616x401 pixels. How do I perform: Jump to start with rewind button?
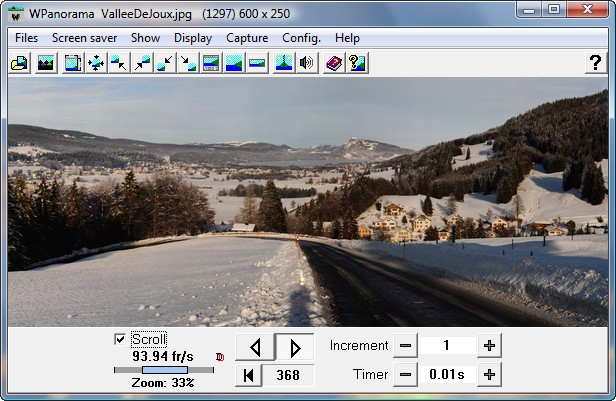click(248, 375)
